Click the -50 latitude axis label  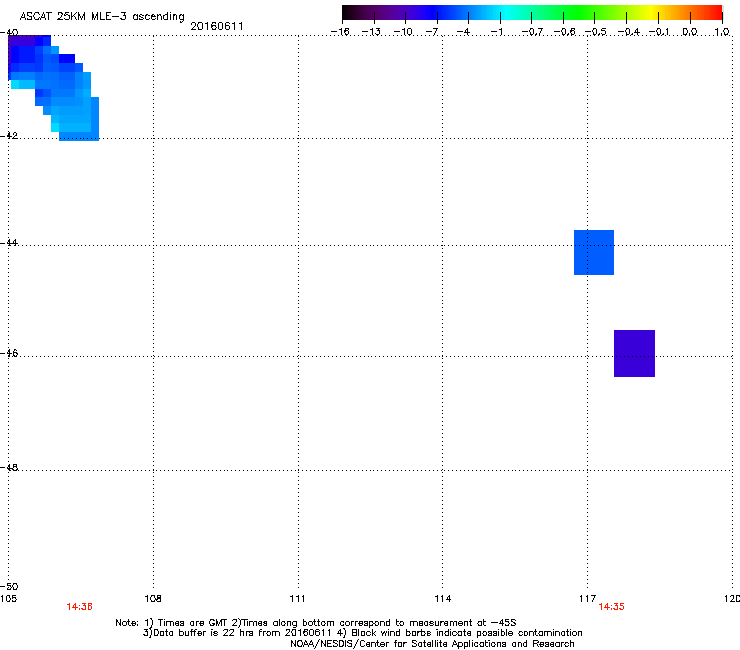pyautogui.click(x=9, y=586)
